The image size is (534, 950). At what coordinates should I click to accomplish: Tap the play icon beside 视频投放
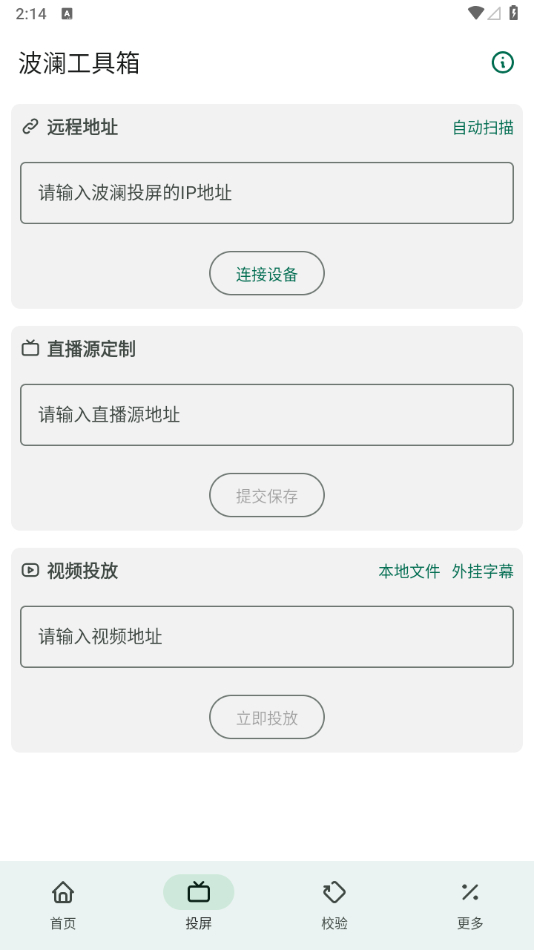(30, 571)
